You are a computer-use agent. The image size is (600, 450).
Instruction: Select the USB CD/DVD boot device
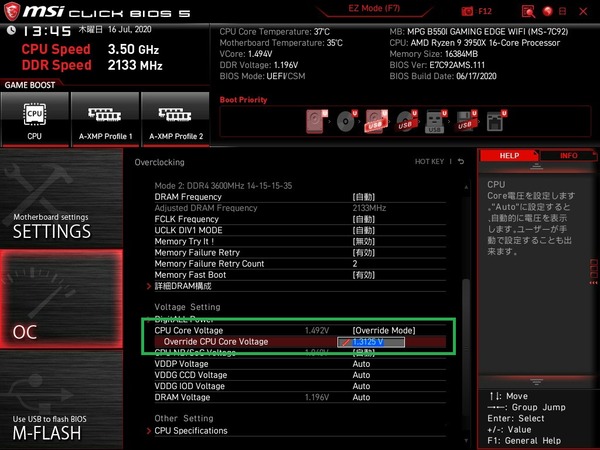[406, 121]
